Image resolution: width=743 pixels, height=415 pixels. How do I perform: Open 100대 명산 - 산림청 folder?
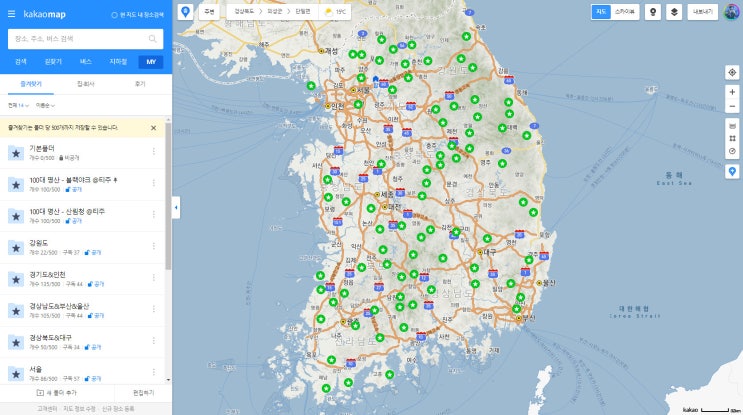point(82,216)
